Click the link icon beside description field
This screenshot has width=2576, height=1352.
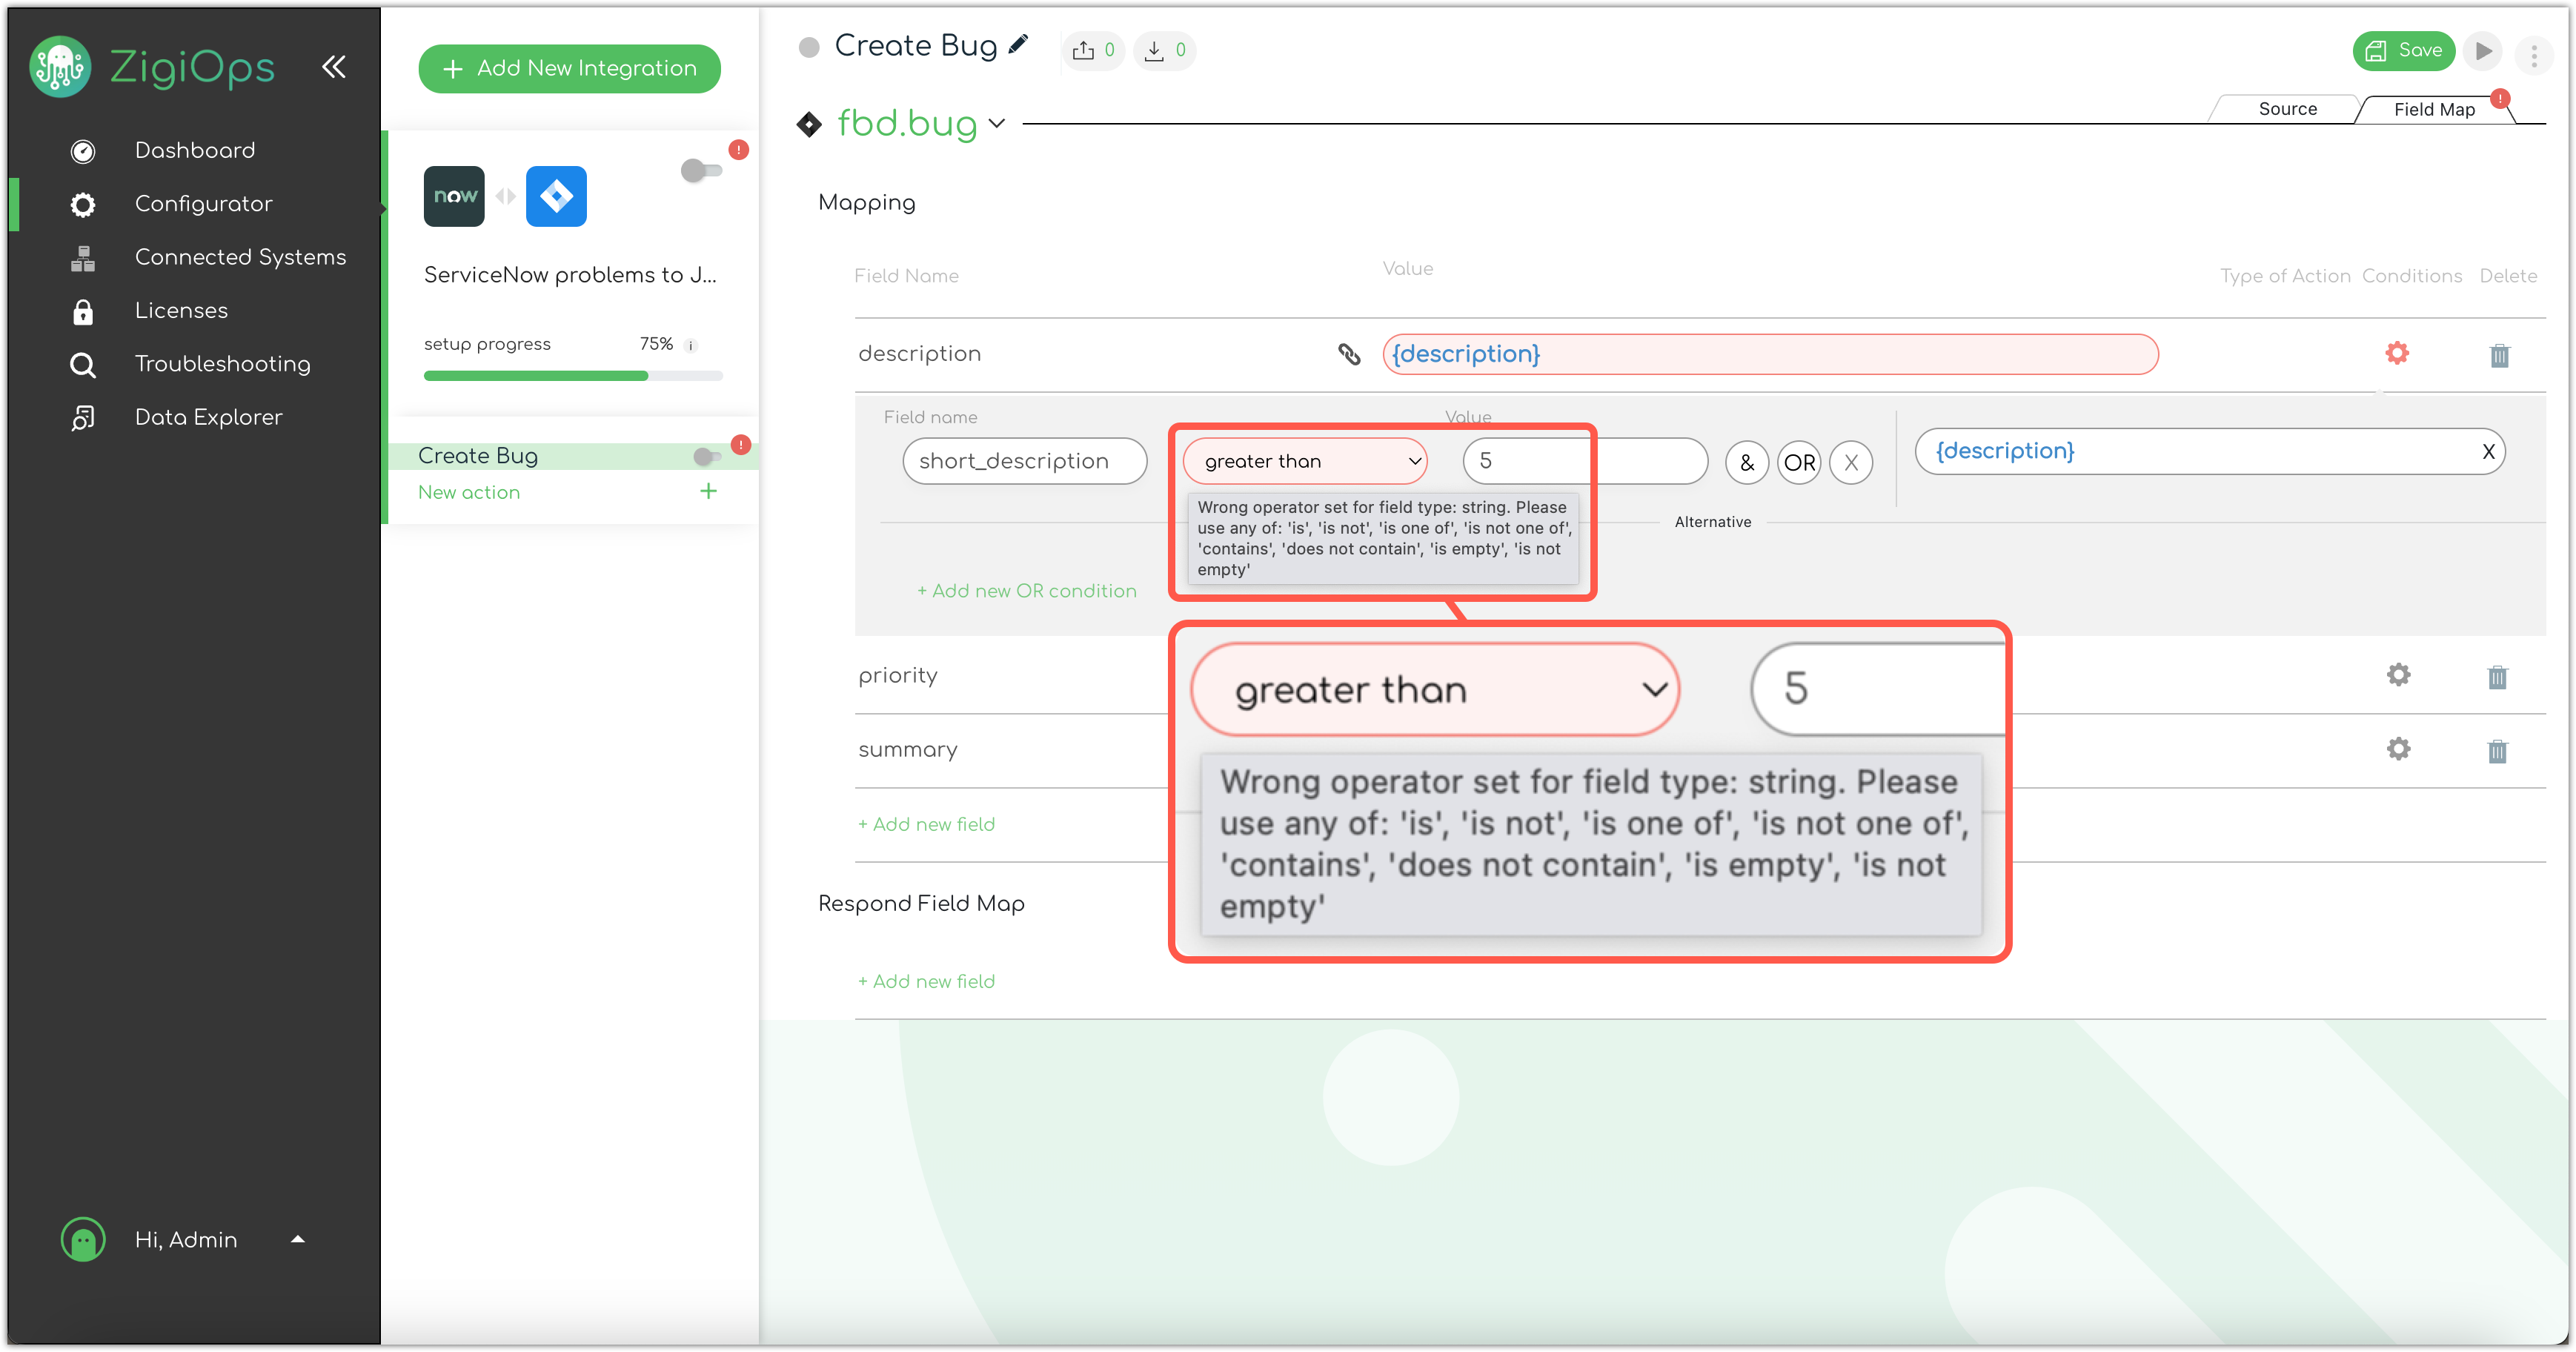1349,354
